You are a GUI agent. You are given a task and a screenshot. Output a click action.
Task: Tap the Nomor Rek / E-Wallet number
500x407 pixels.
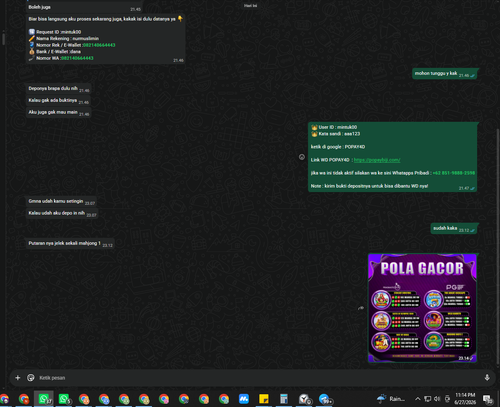tap(99, 45)
